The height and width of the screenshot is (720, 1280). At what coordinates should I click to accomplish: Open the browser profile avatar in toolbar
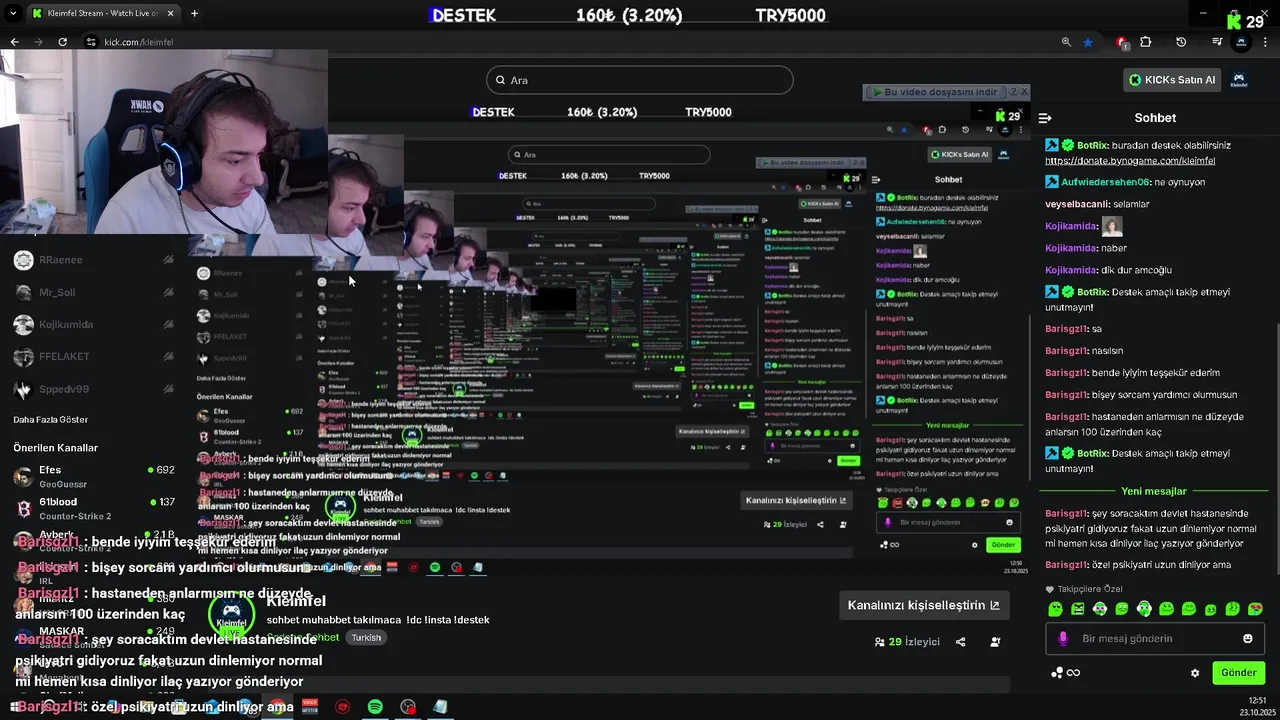pos(1241,42)
